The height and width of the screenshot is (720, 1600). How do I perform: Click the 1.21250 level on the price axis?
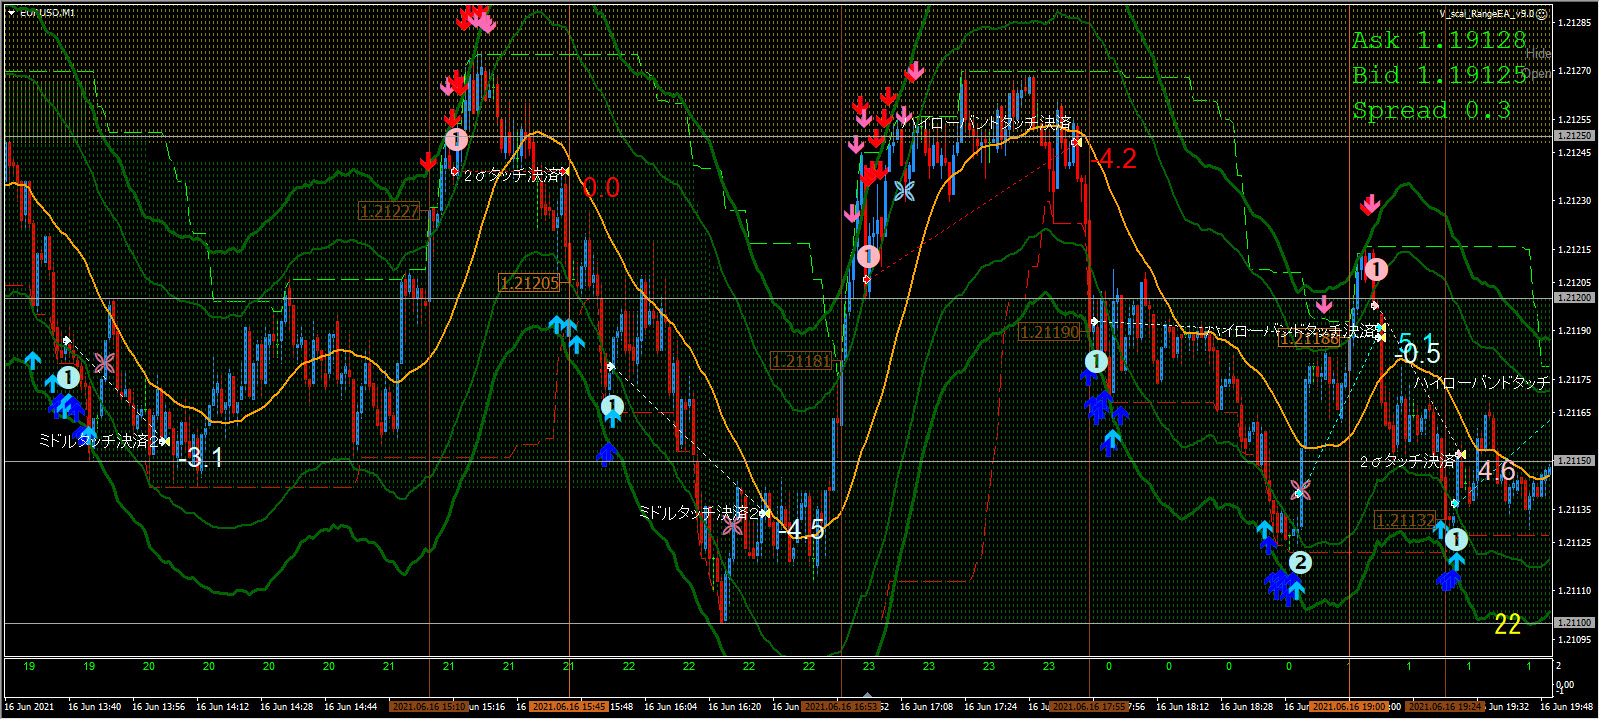pyautogui.click(x=1574, y=135)
